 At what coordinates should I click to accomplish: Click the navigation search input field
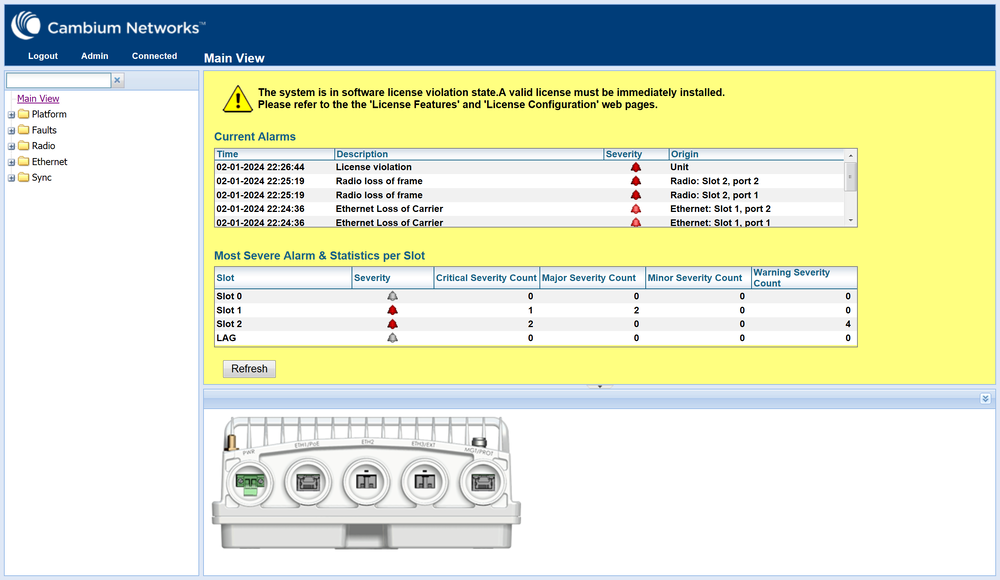tap(58, 80)
